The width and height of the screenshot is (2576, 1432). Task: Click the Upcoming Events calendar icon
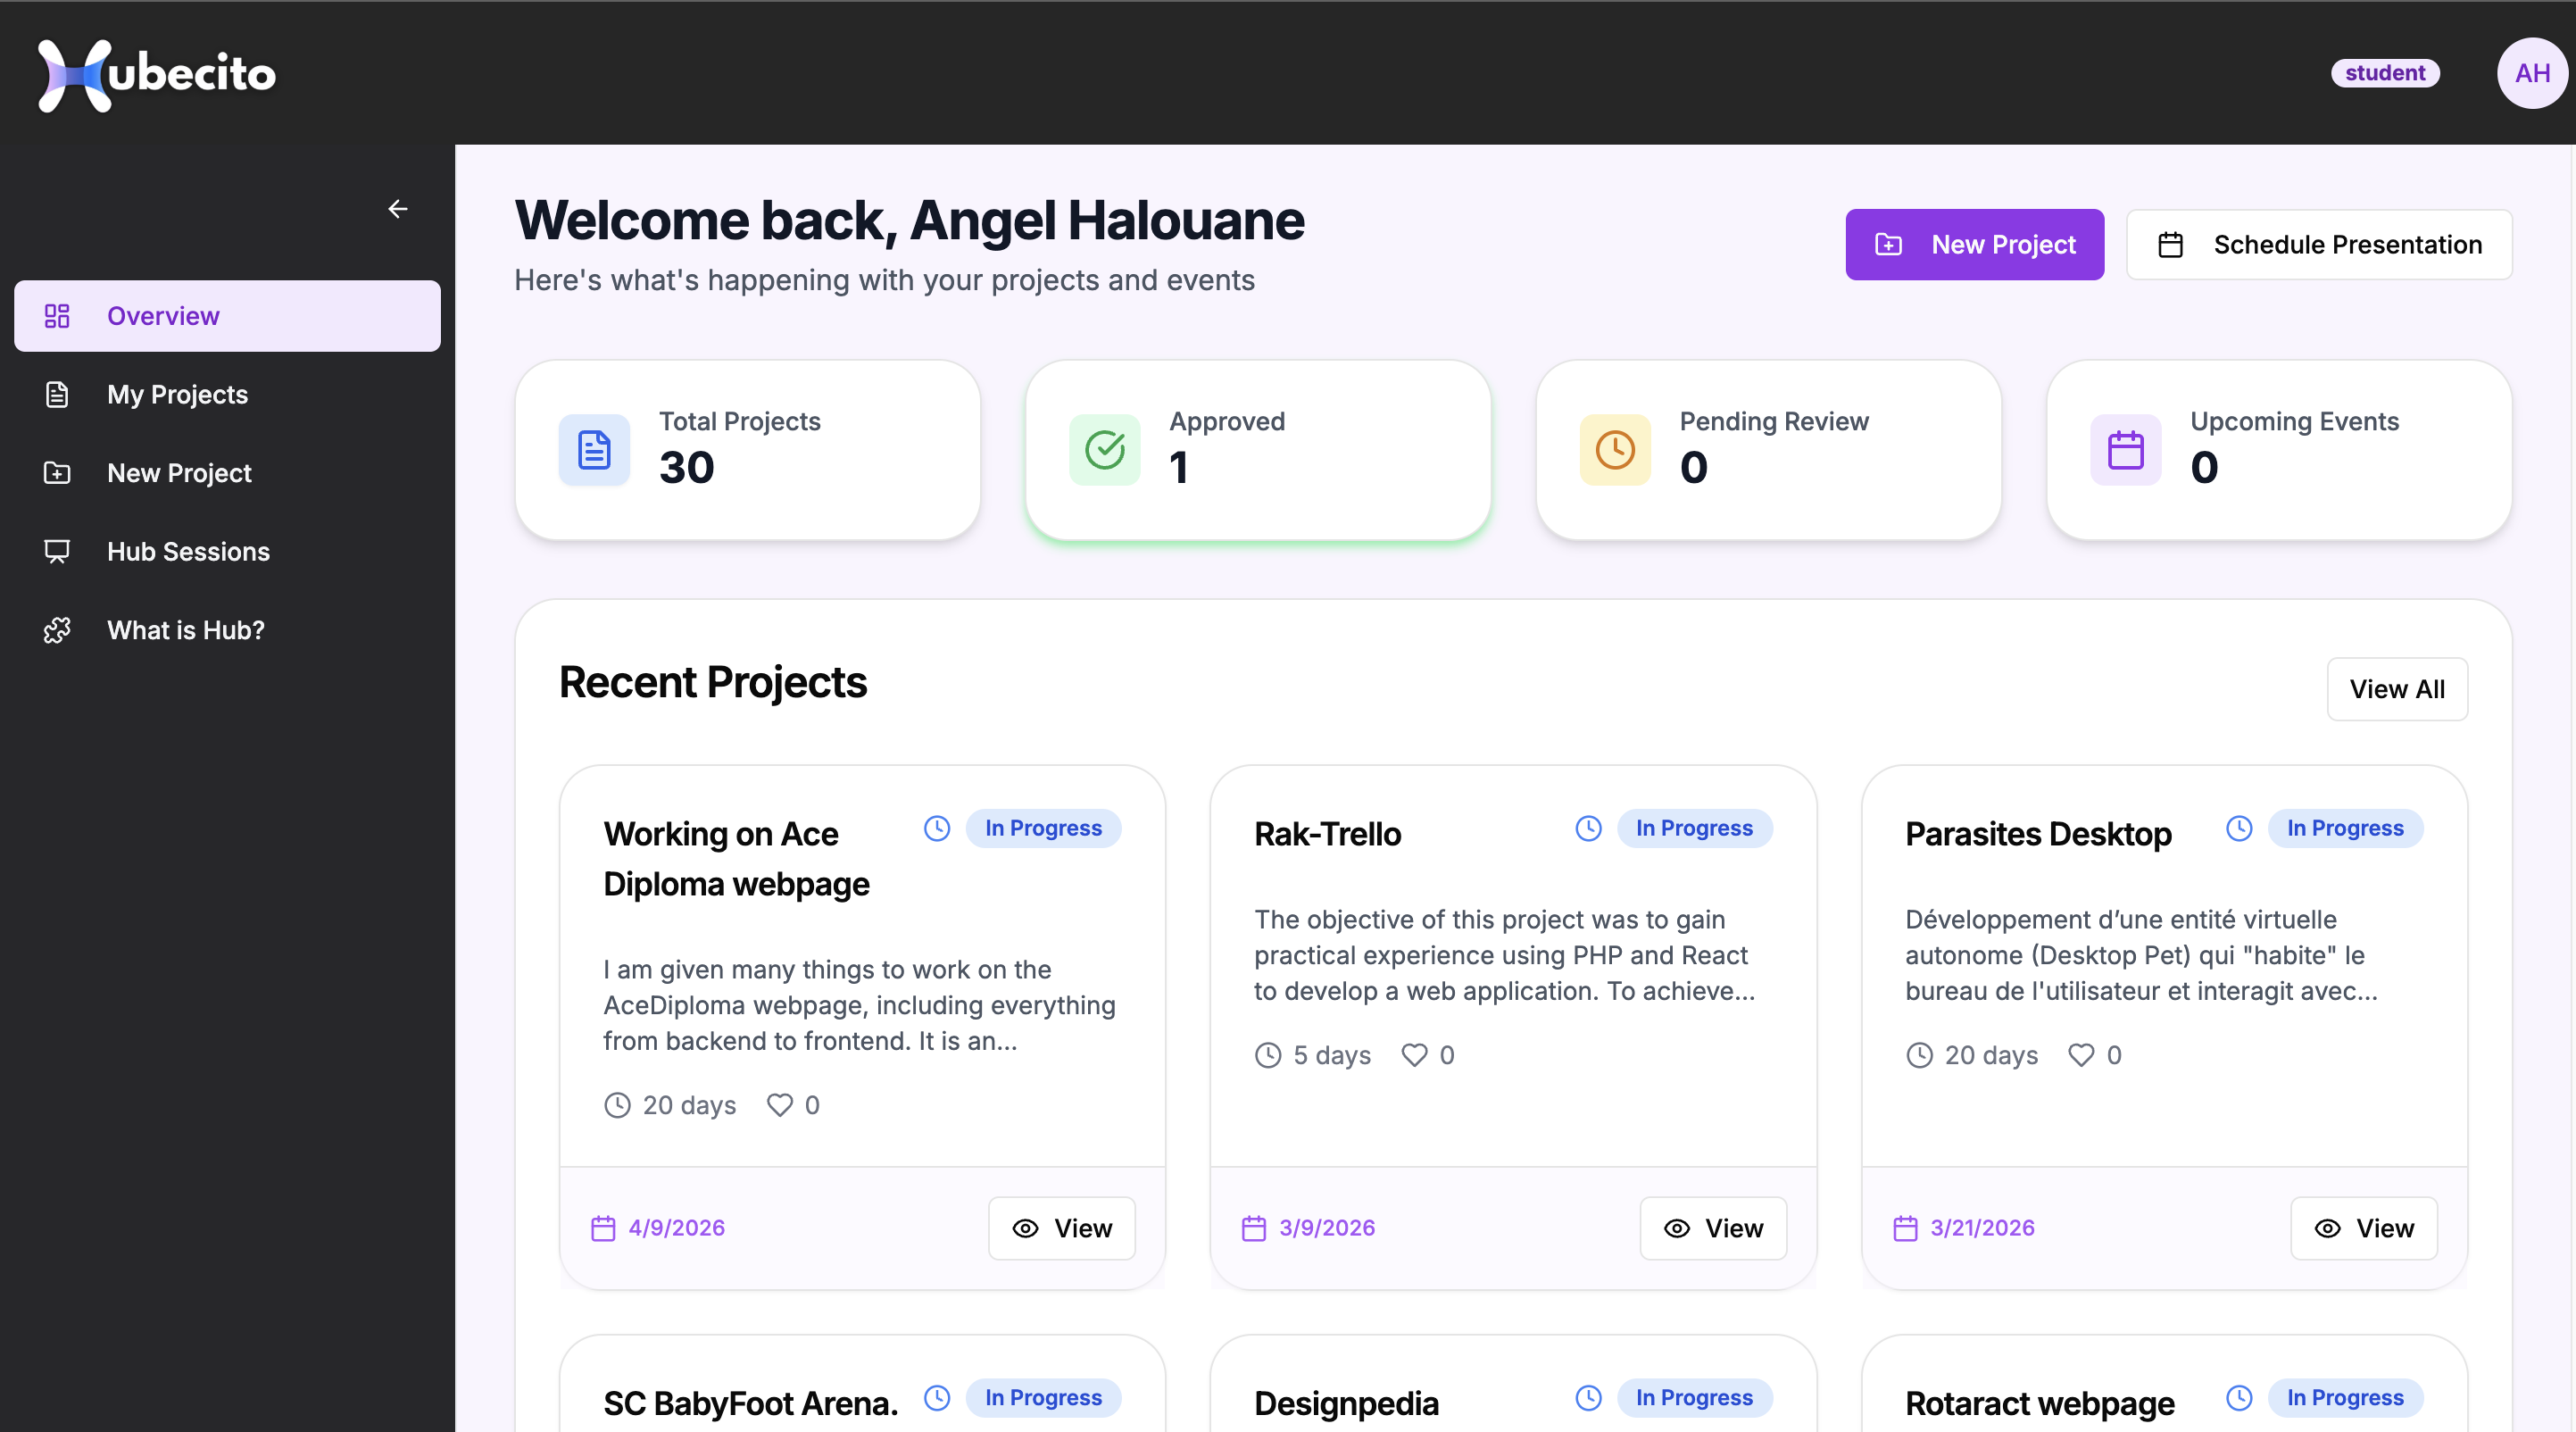[2125, 450]
